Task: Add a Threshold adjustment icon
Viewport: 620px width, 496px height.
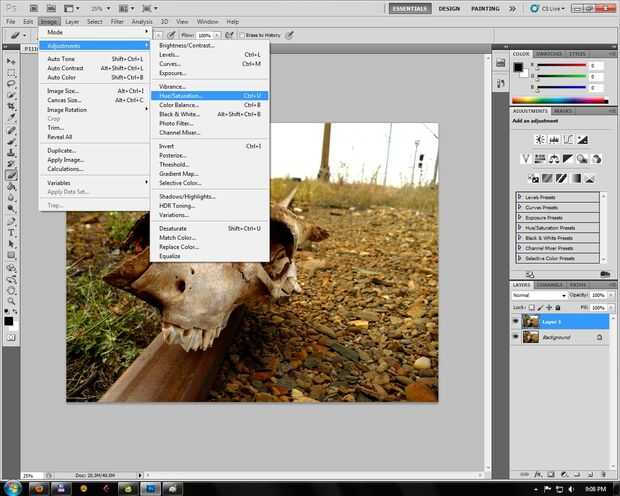Action: point(561,178)
